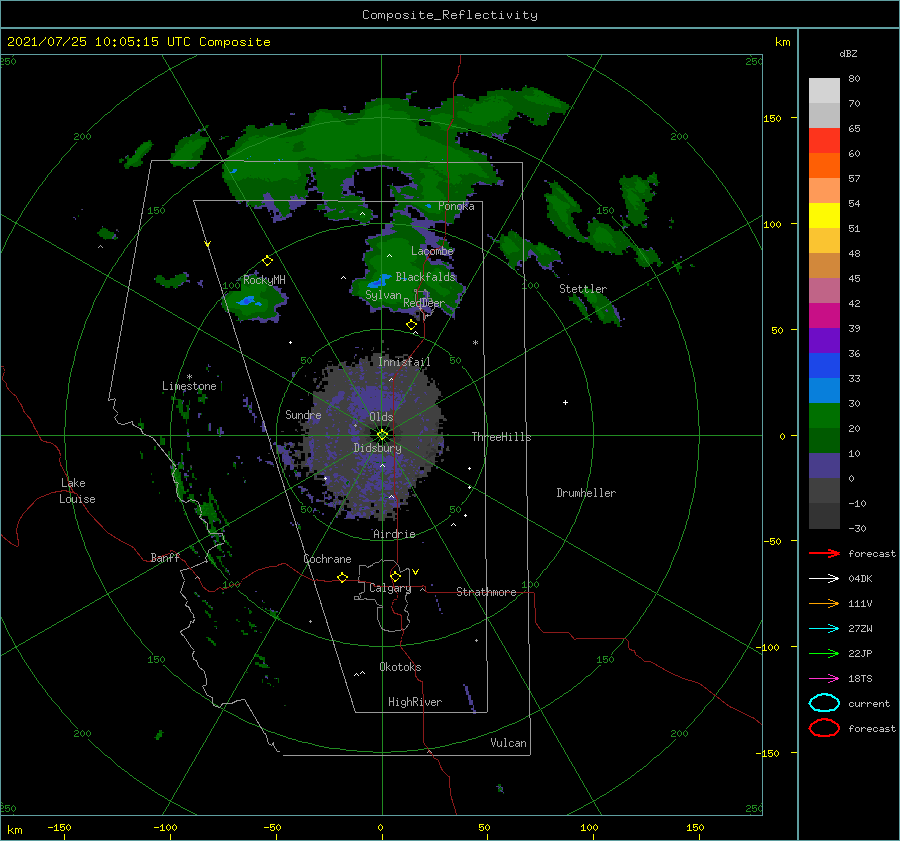Click the ThreeHills town label
This screenshot has height=841, width=900.
[x=502, y=437]
